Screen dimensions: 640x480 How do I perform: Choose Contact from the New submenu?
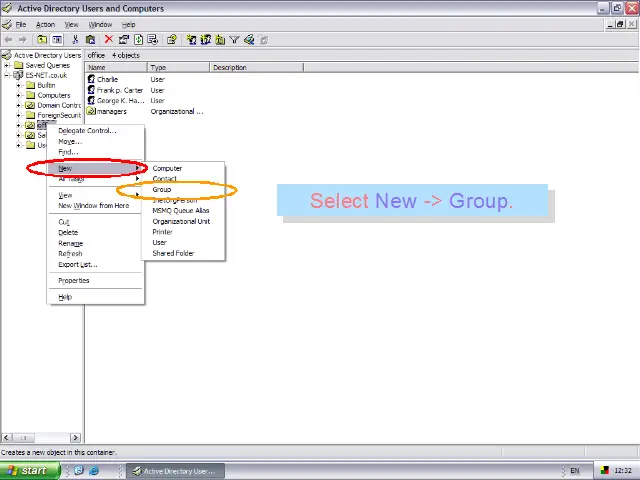click(x=183, y=179)
